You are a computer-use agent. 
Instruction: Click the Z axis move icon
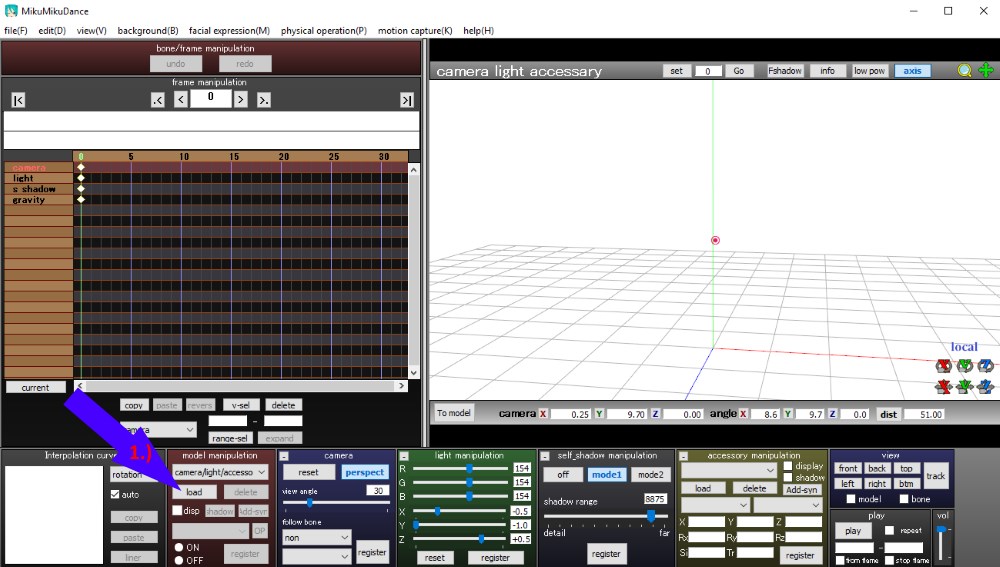[x=985, y=386]
